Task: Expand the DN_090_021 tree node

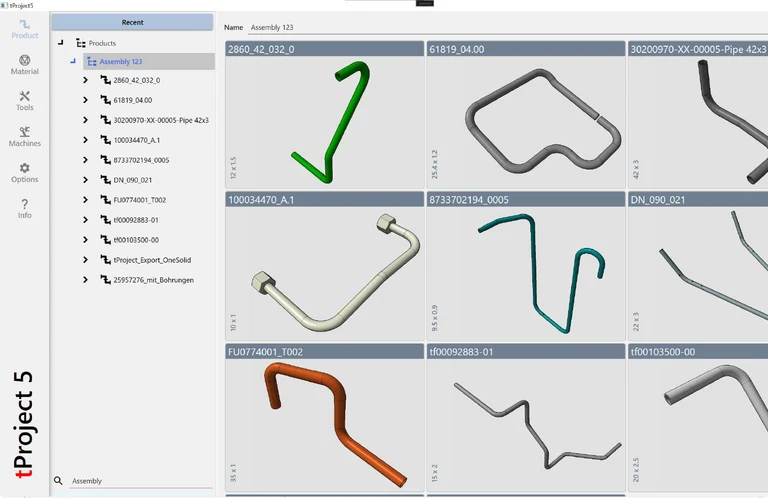Action: 86,180
